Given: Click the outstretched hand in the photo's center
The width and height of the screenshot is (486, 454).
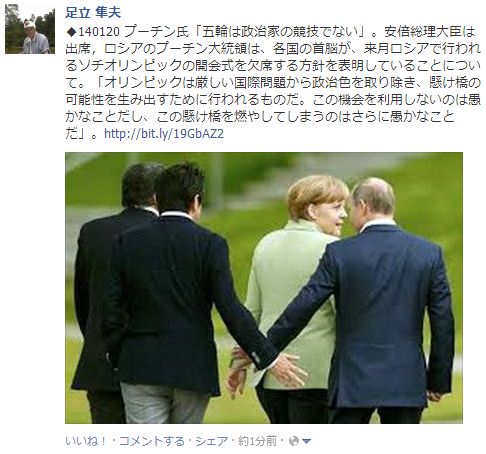Looking at the screenshot, I should [289, 369].
